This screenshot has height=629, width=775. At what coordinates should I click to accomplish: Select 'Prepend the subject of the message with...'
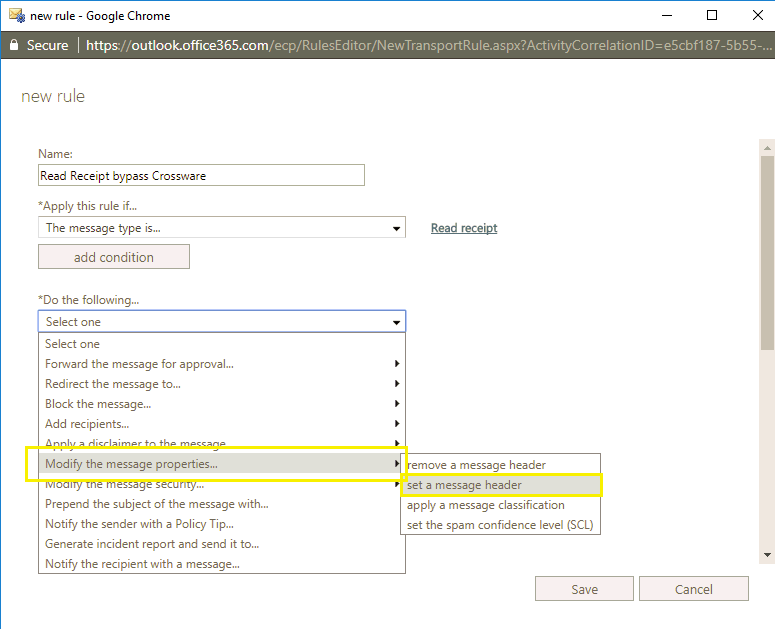click(221, 504)
